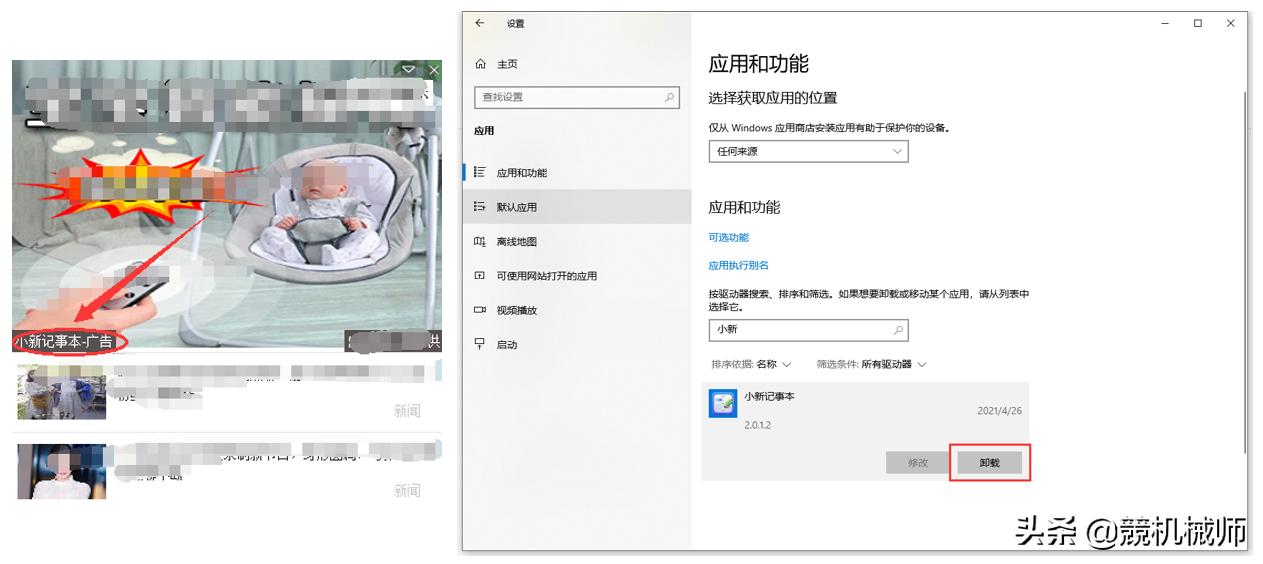Screen dimensions: 1263x564
Task: Select the 默认应用 sidebar icon
Action: coord(480,207)
